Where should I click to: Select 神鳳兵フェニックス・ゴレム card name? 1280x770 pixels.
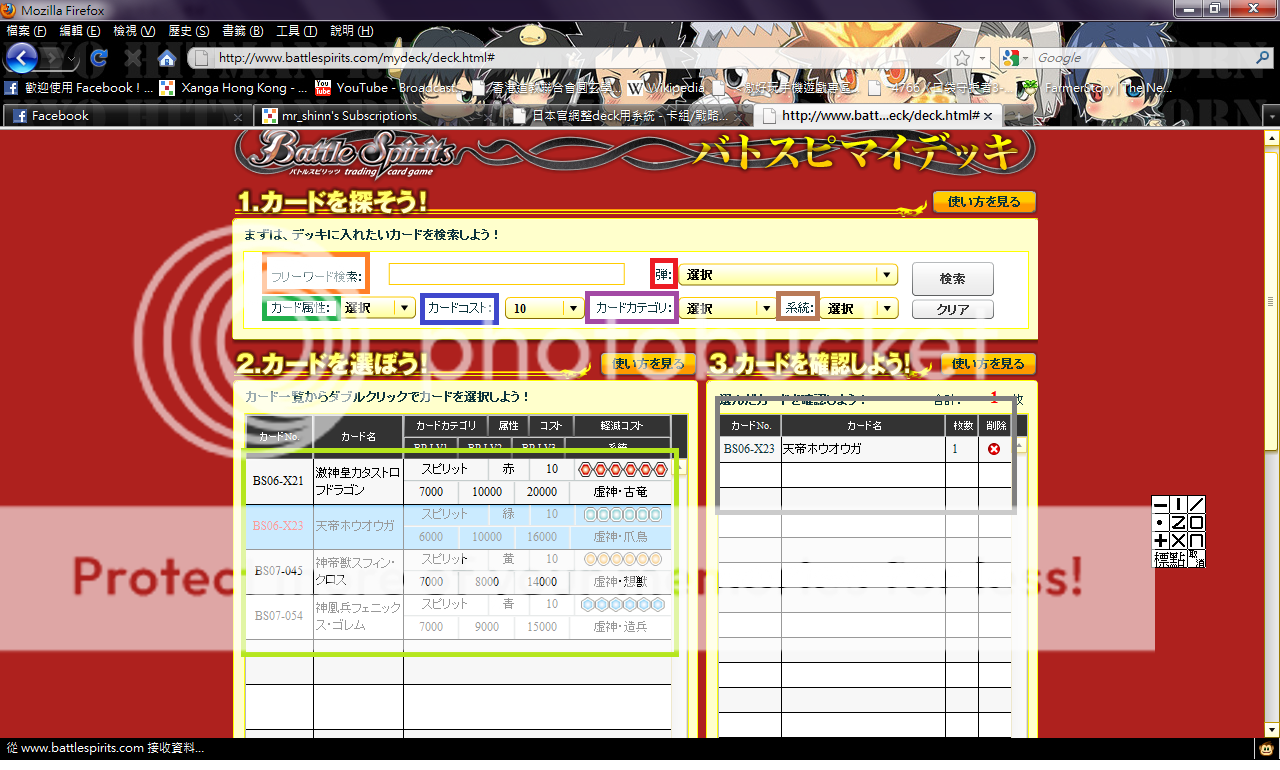tap(358, 616)
